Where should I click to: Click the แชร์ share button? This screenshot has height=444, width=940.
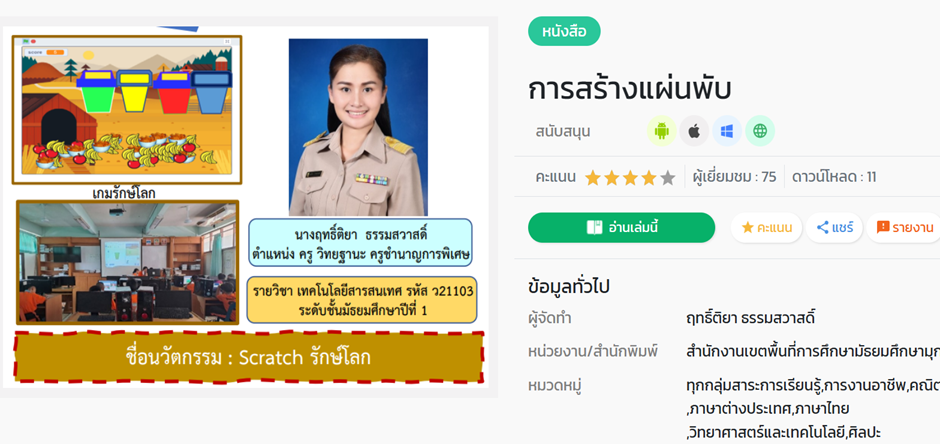point(834,228)
